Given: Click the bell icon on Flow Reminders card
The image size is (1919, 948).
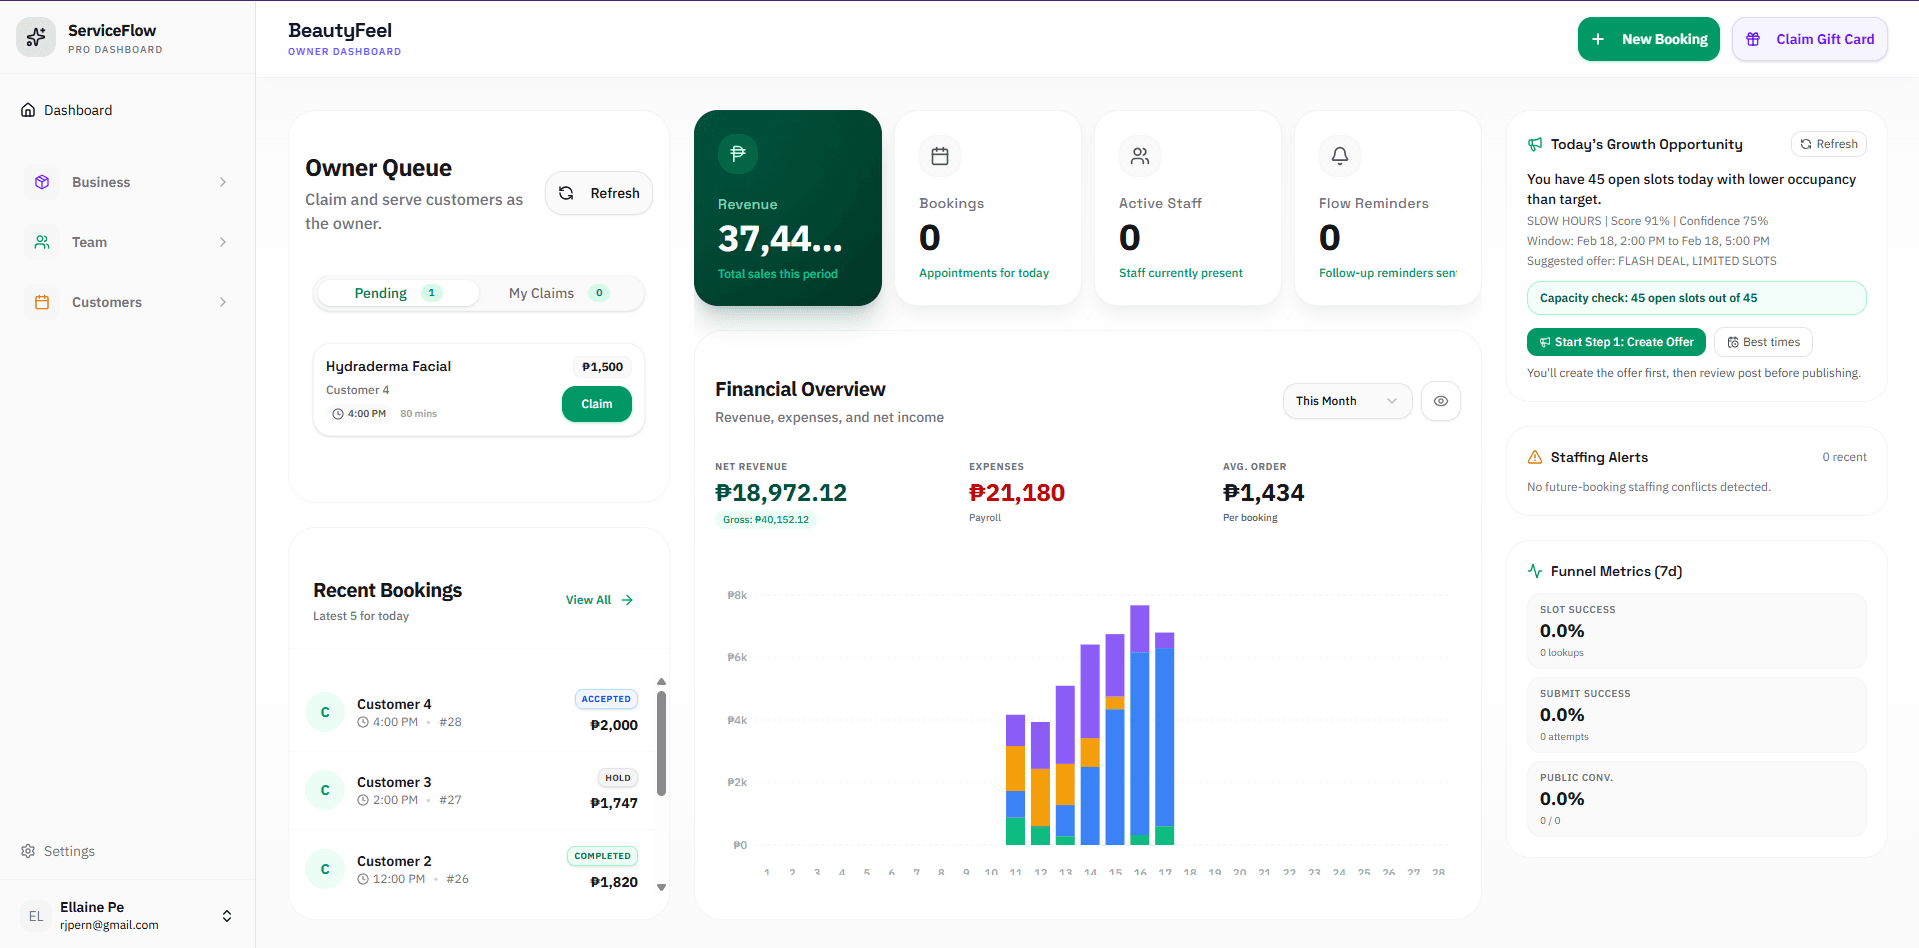Looking at the screenshot, I should click(x=1339, y=156).
